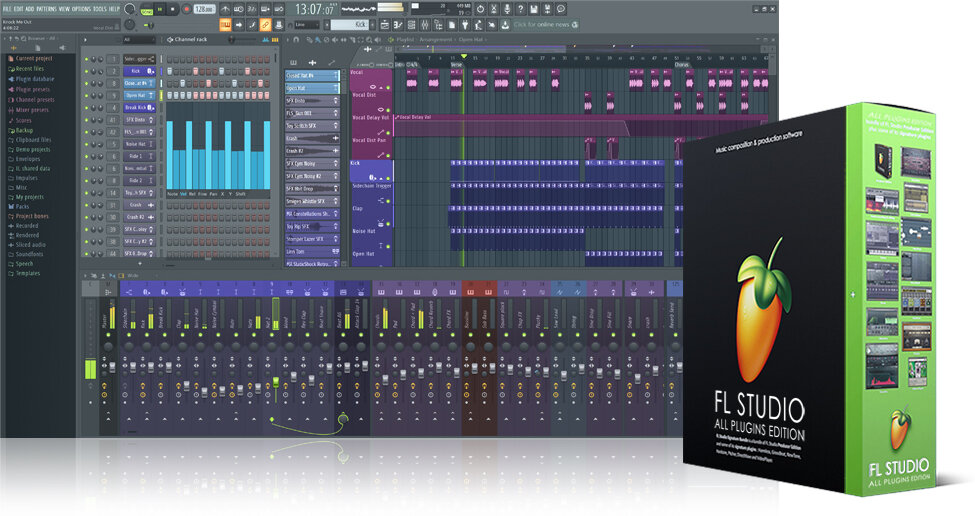Select 'Vel' tab in graph editor
This screenshot has height=516, width=975.
coord(183,194)
